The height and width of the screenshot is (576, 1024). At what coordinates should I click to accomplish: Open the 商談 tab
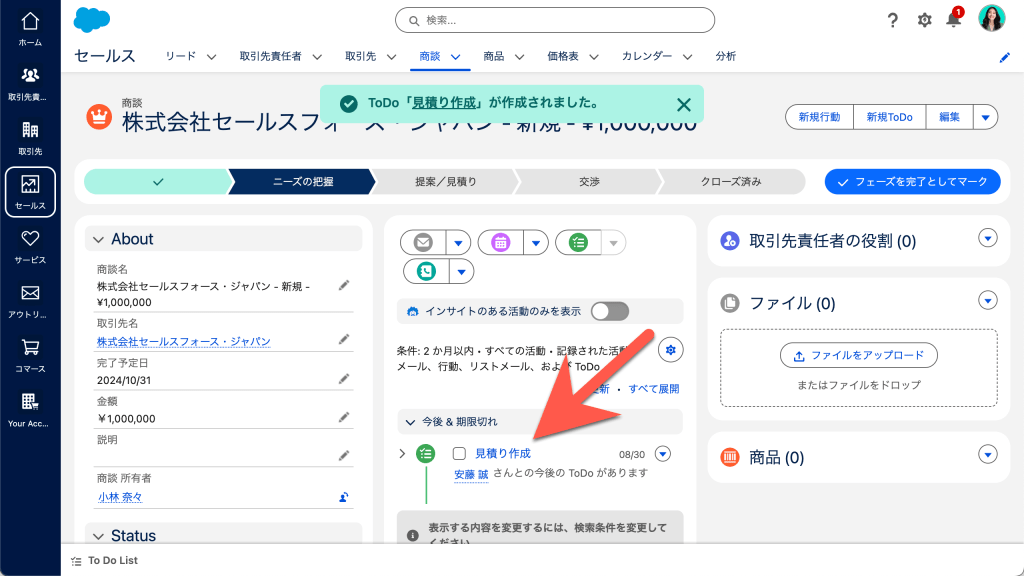pos(430,56)
